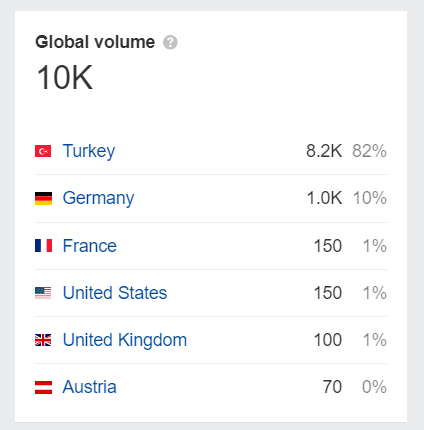Open the Germany country link
The width and height of the screenshot is (424, 430).
[x=99, y=199]
